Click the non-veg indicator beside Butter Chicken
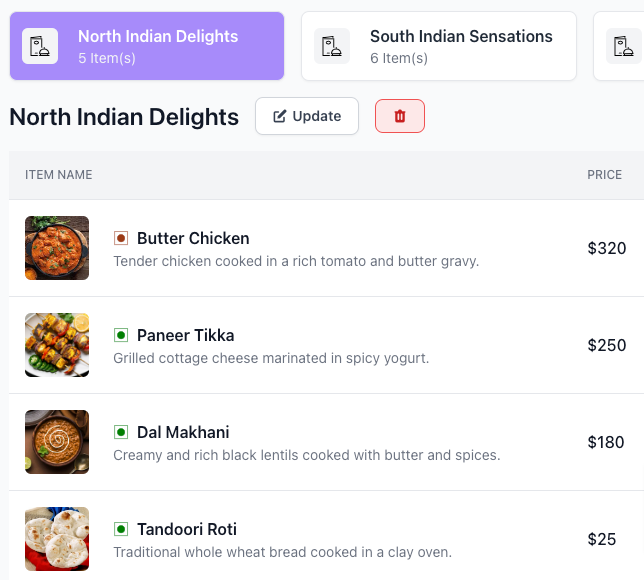This screenshot has height=580, width=644. (x=121, y=238)
